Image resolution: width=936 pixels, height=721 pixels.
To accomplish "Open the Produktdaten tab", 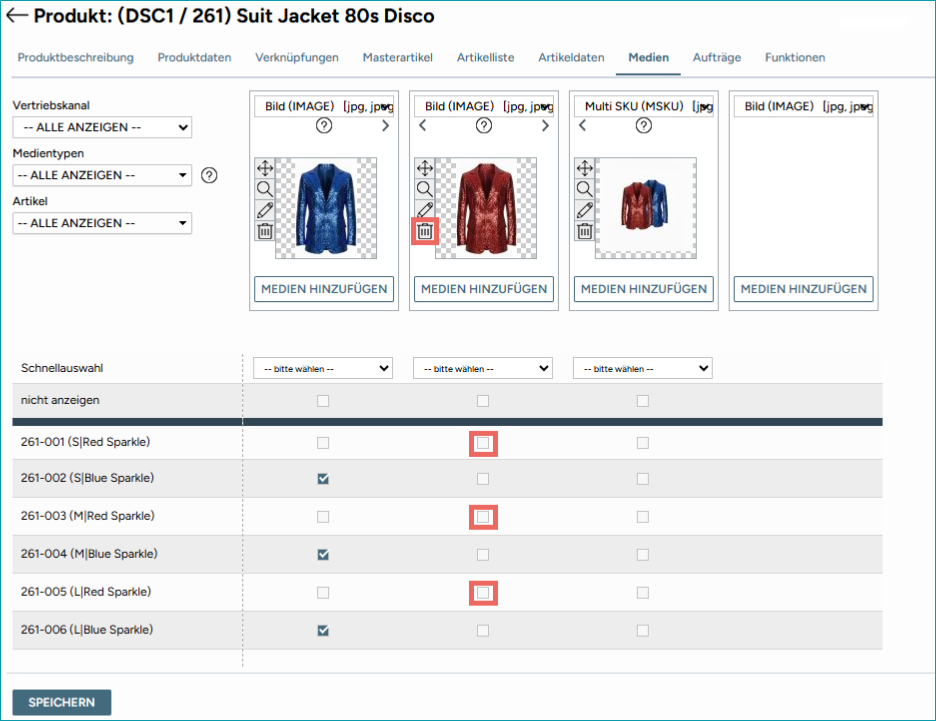I will pos(194,57).
